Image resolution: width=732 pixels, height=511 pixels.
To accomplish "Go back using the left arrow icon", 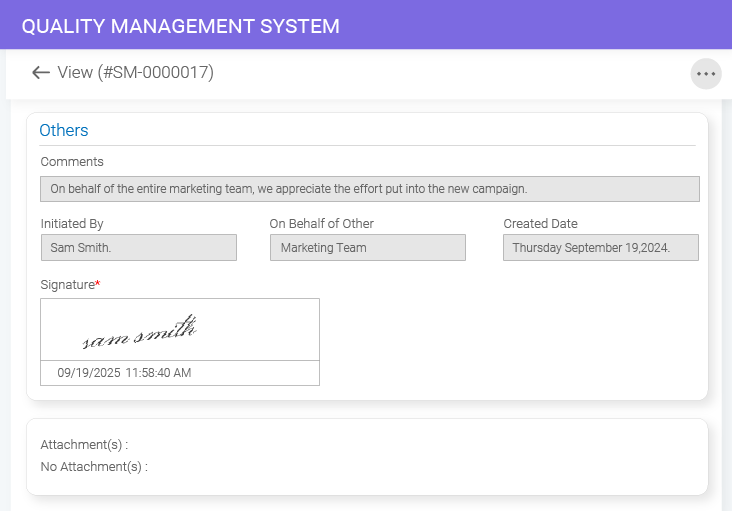I will [41, 72].
